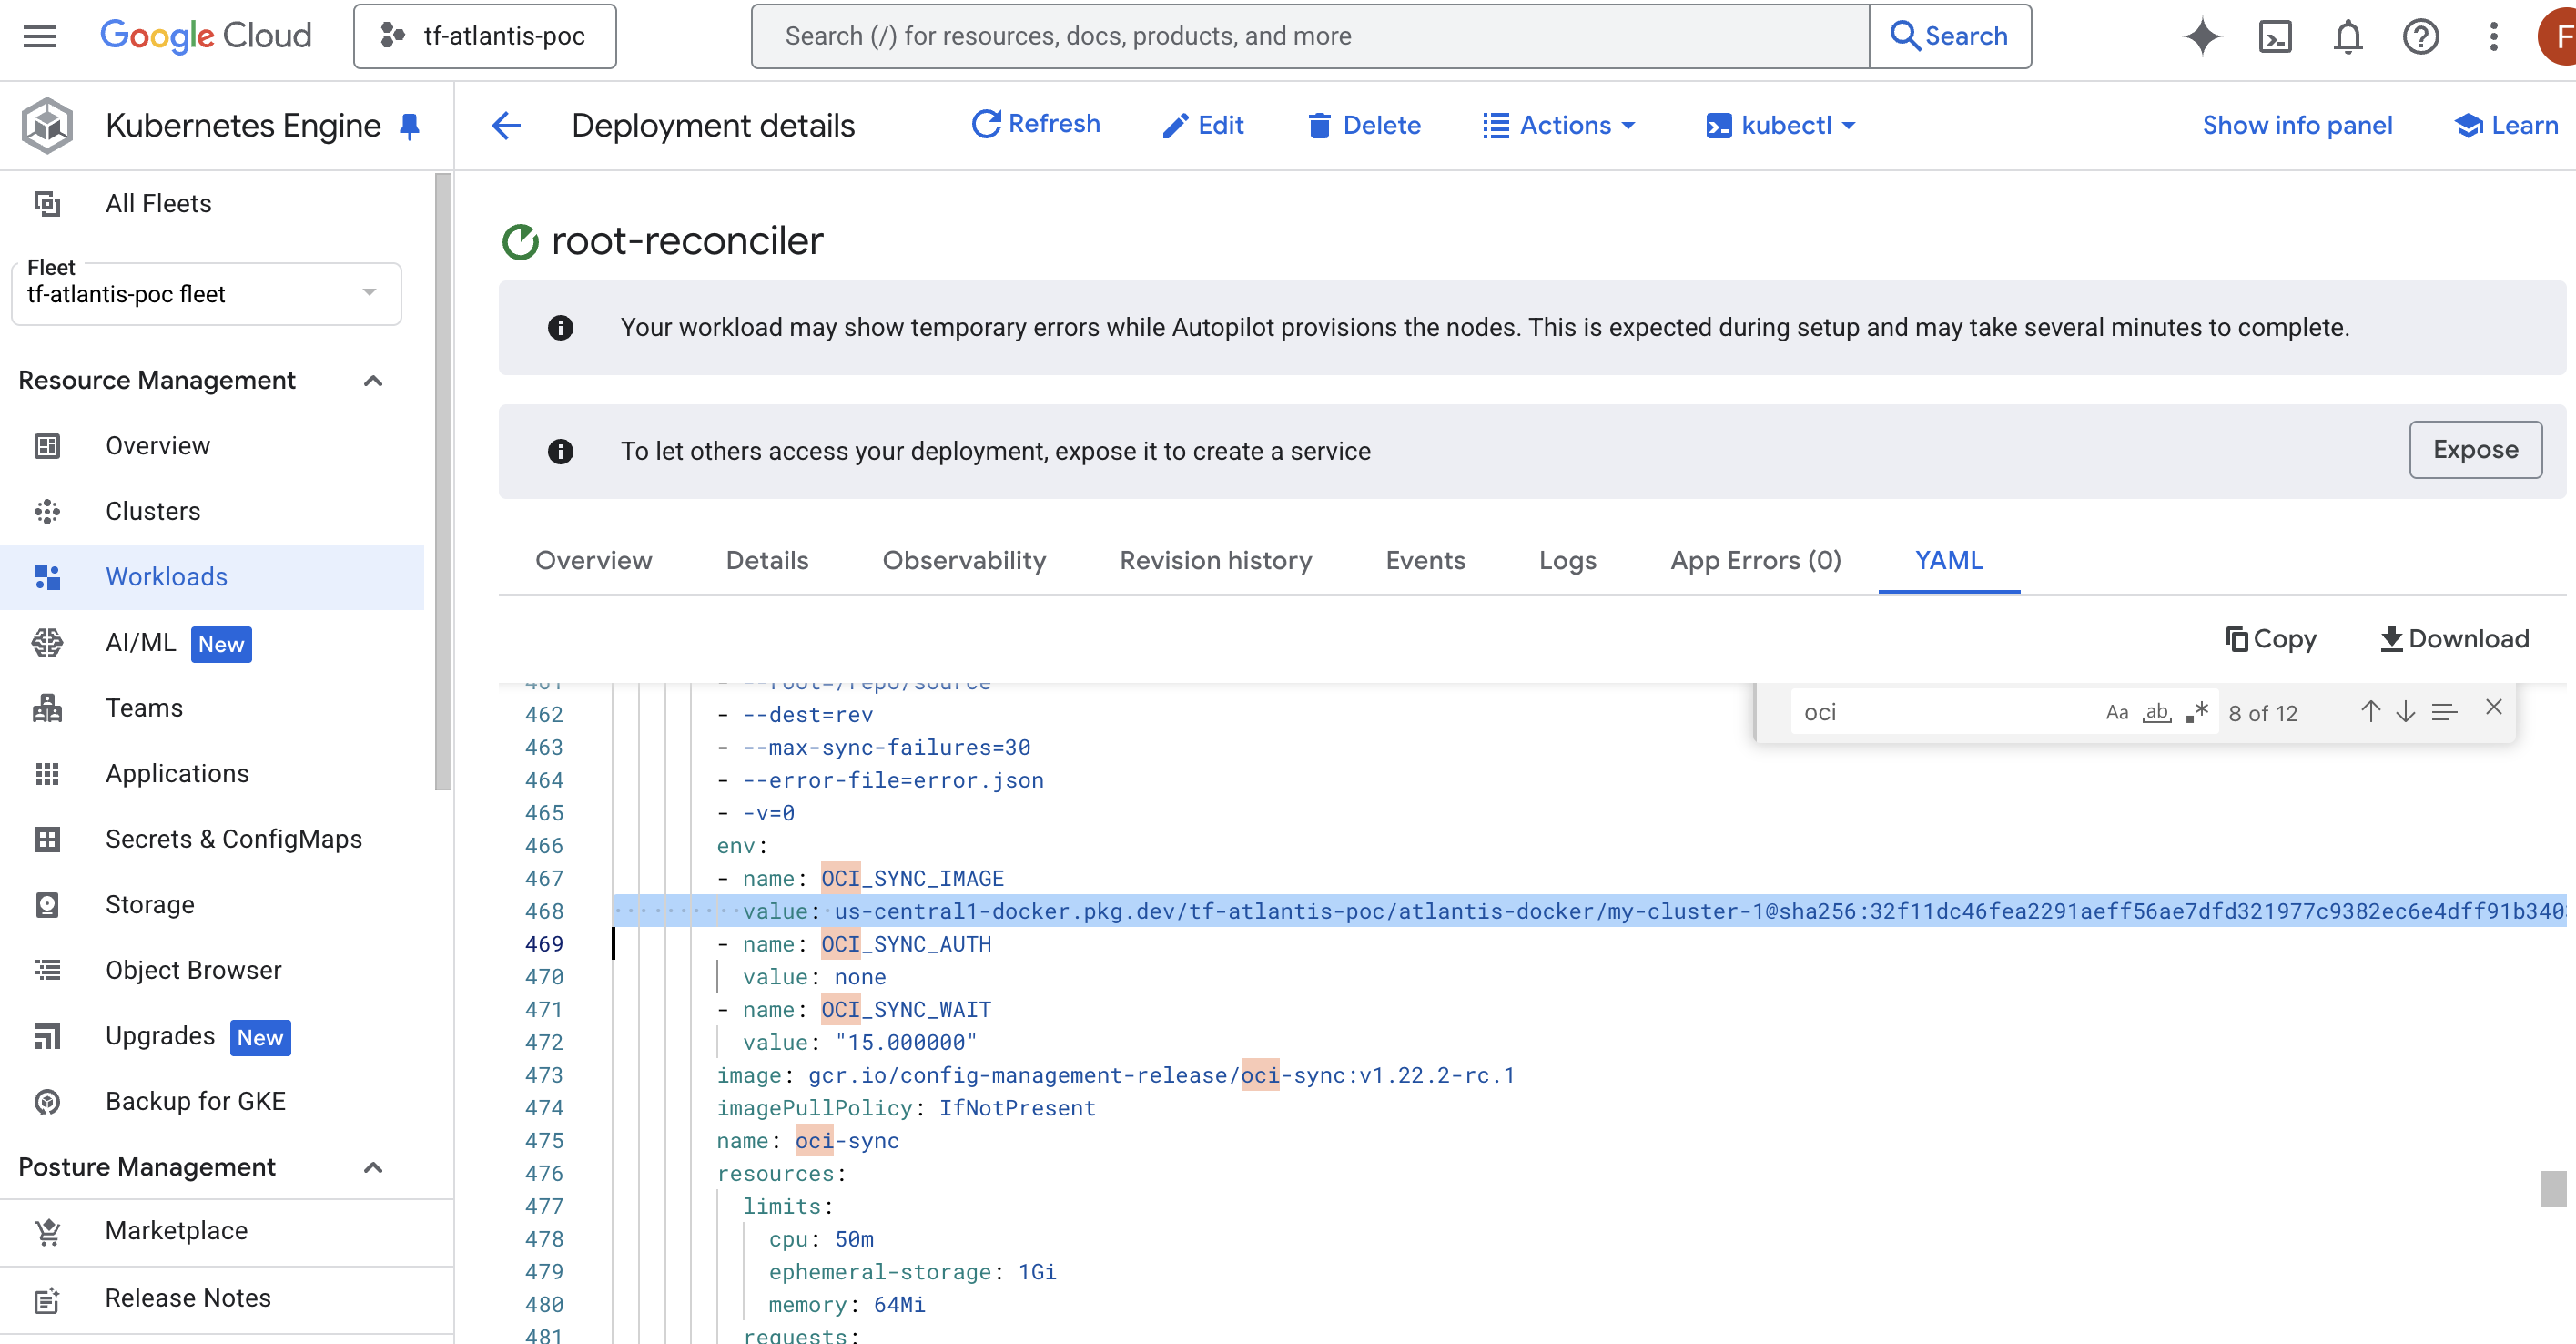Open the main hamburger navigation menu

pyautogui.click(x=40, y=37)
